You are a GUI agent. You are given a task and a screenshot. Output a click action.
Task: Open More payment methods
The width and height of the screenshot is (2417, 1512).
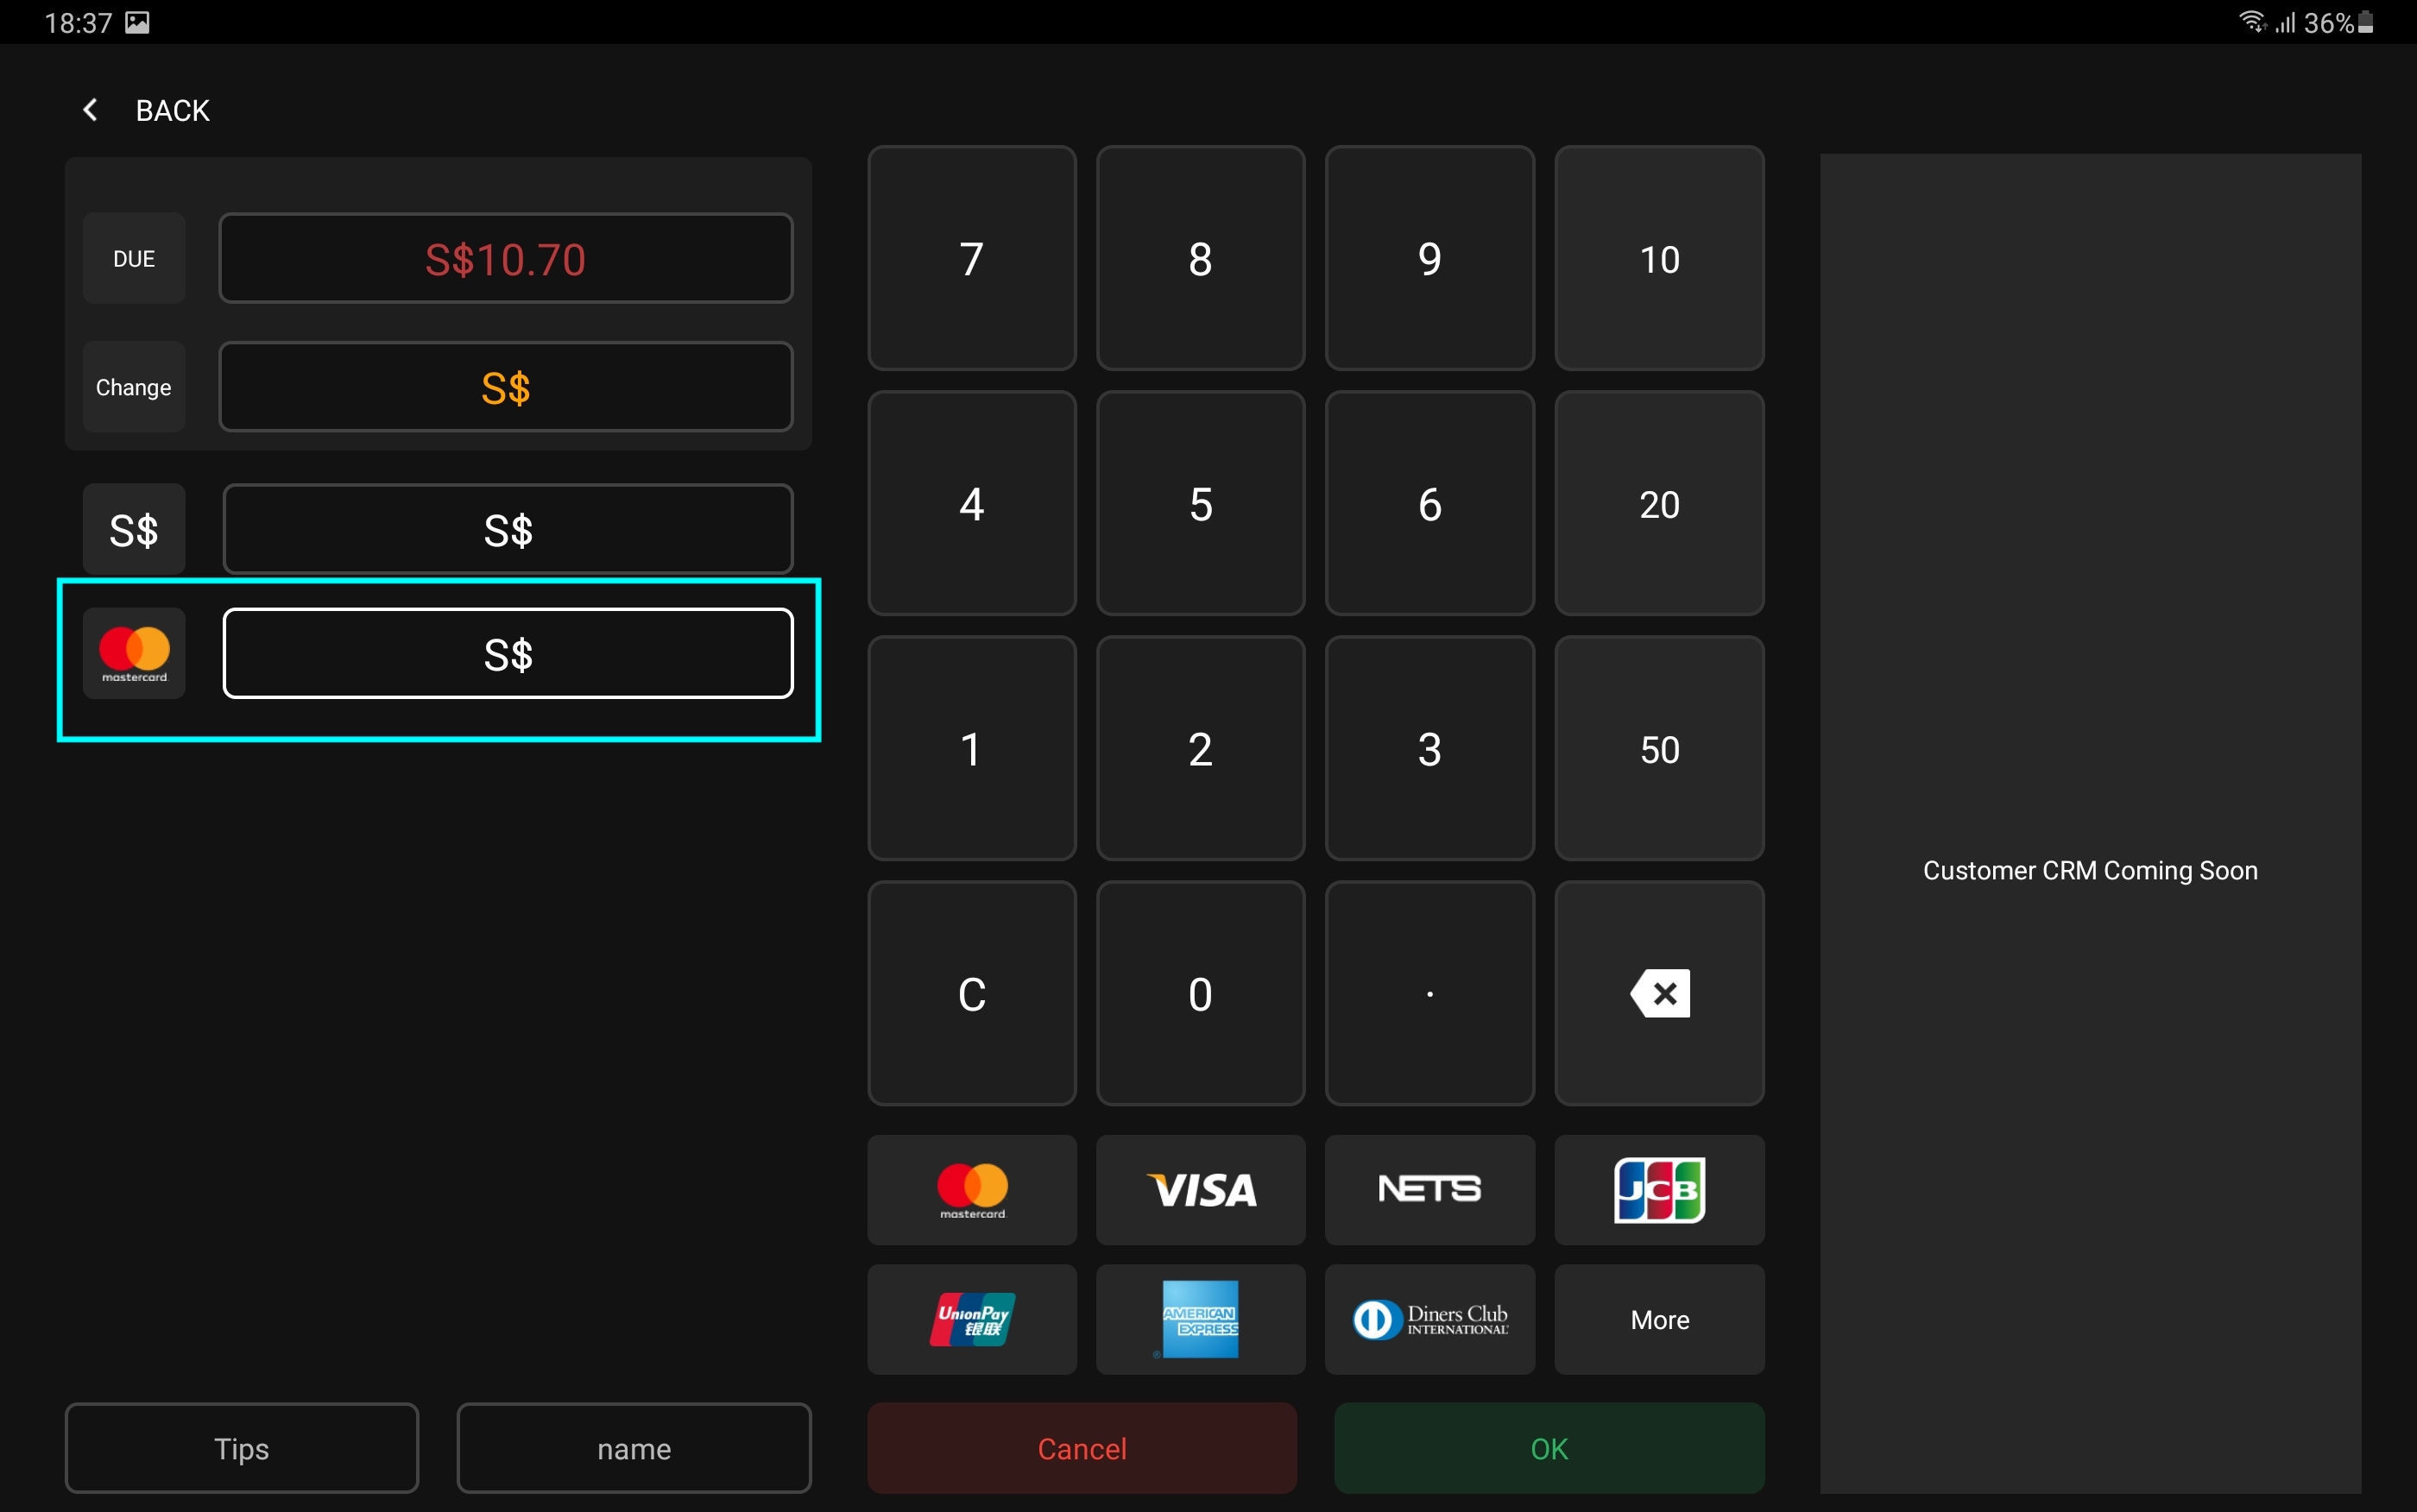(x=1659, y=1319)
